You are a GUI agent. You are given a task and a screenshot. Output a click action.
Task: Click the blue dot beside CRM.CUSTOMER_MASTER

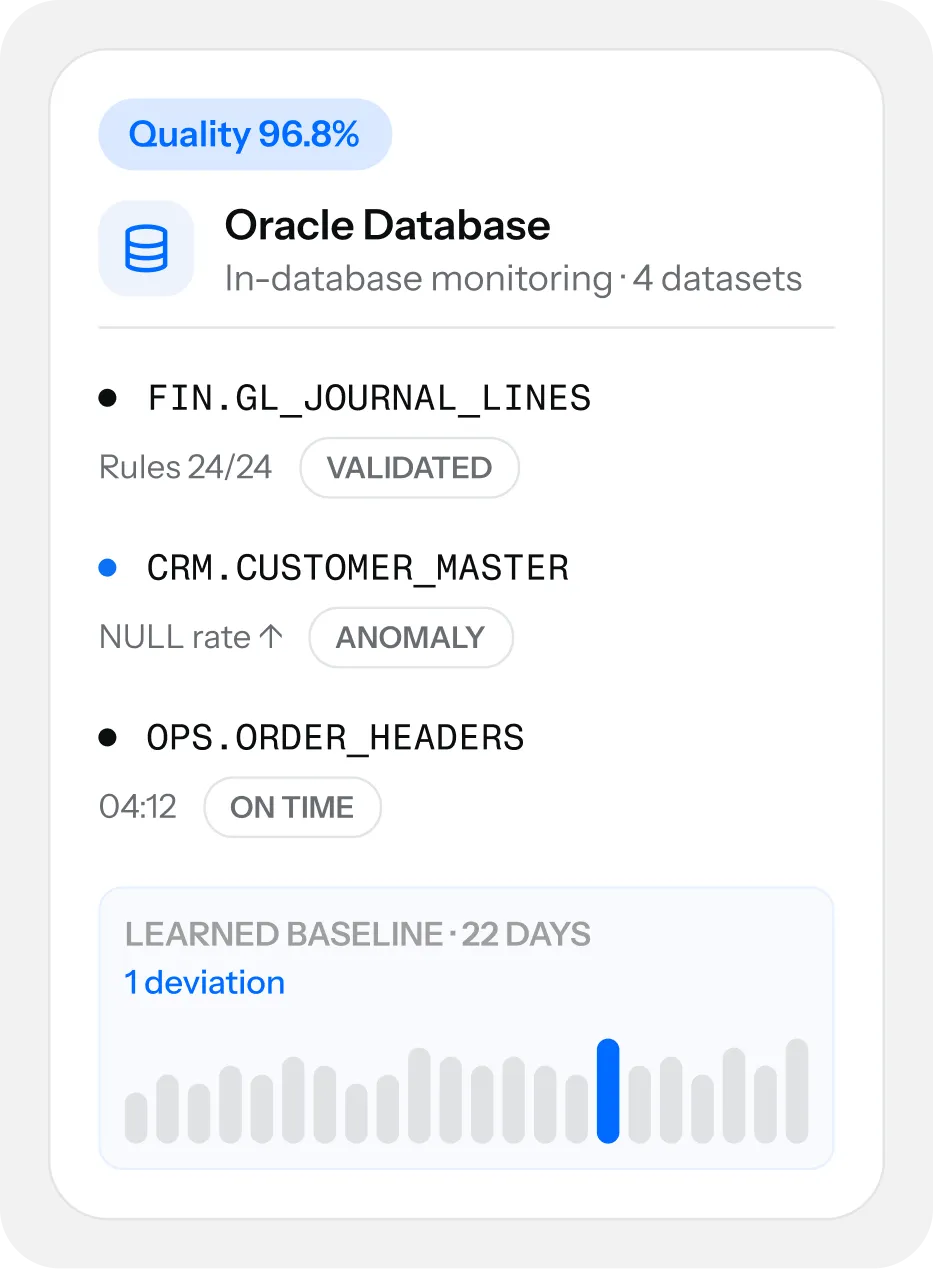[108, 569]
